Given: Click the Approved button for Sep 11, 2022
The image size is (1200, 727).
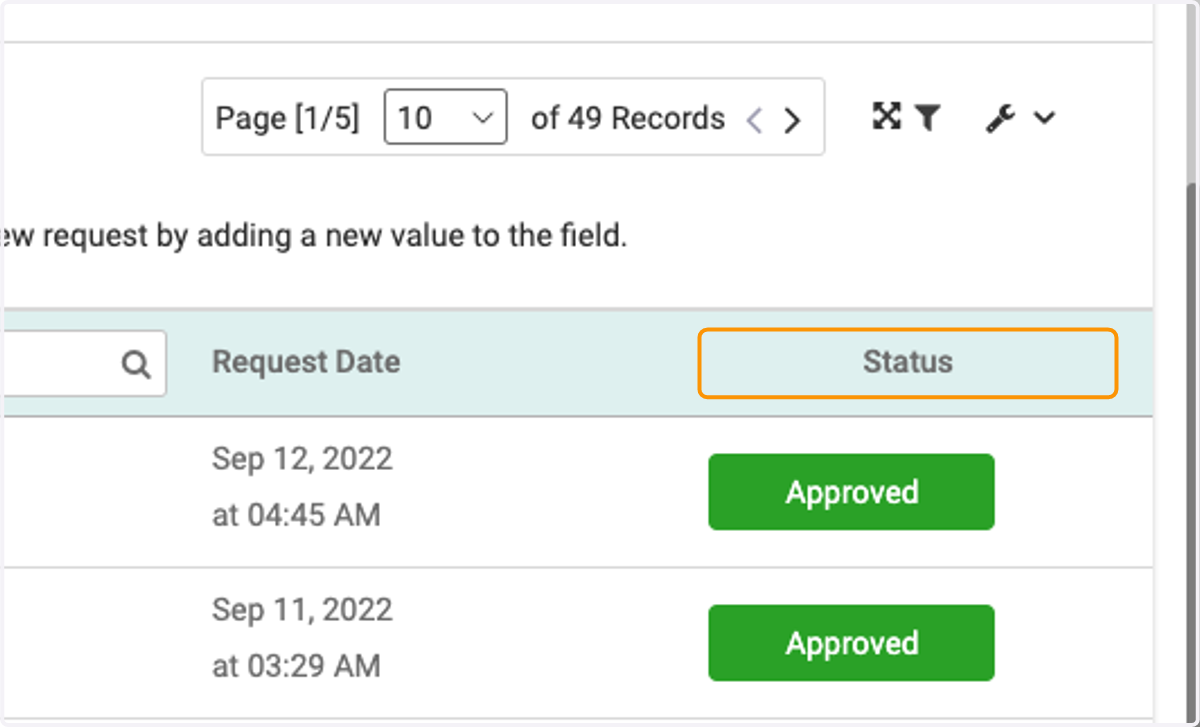Looking at the screenshot, I should tap(851, 643).
